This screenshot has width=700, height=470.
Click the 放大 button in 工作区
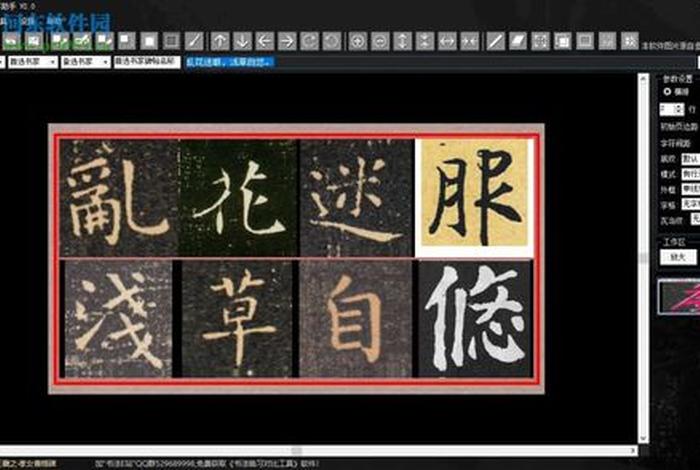tap(678, 257)
